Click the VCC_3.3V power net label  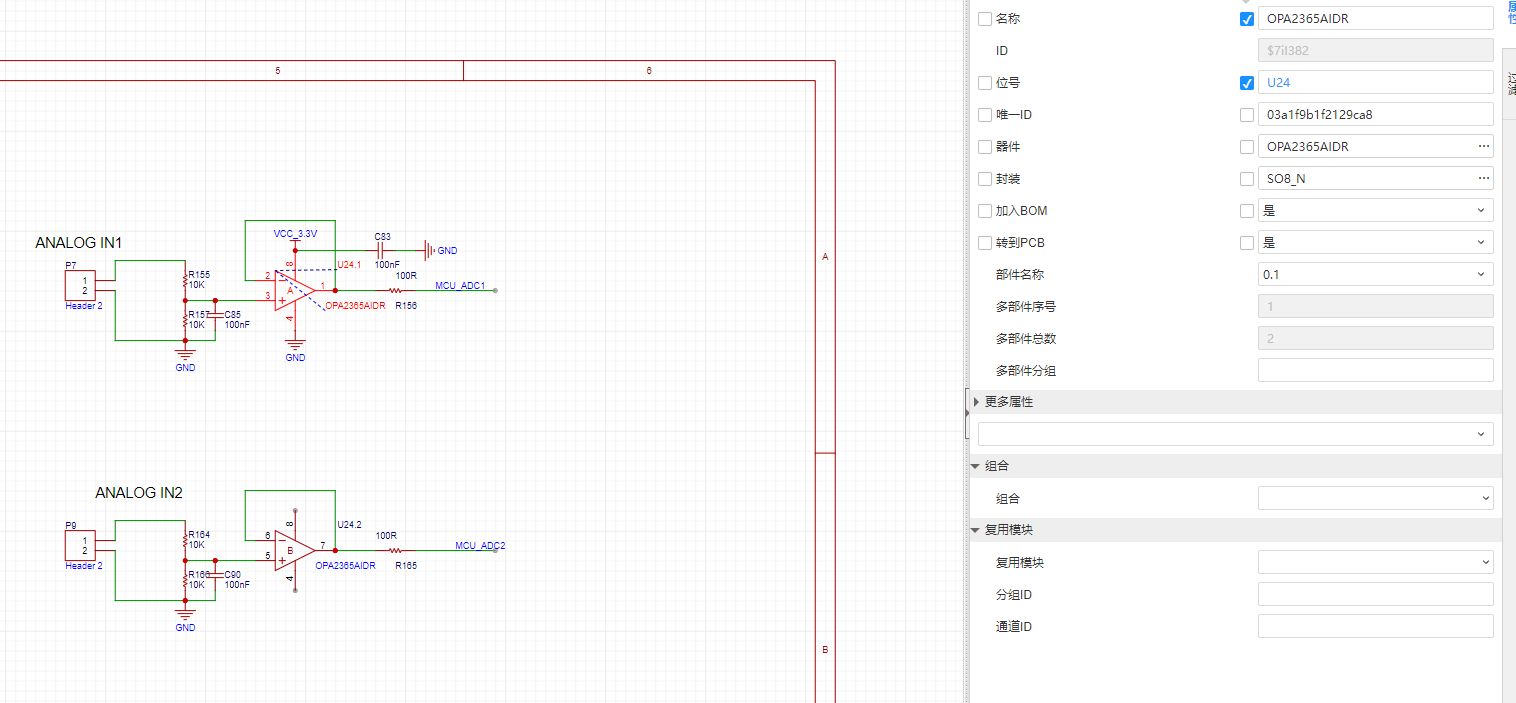[295, 233]
